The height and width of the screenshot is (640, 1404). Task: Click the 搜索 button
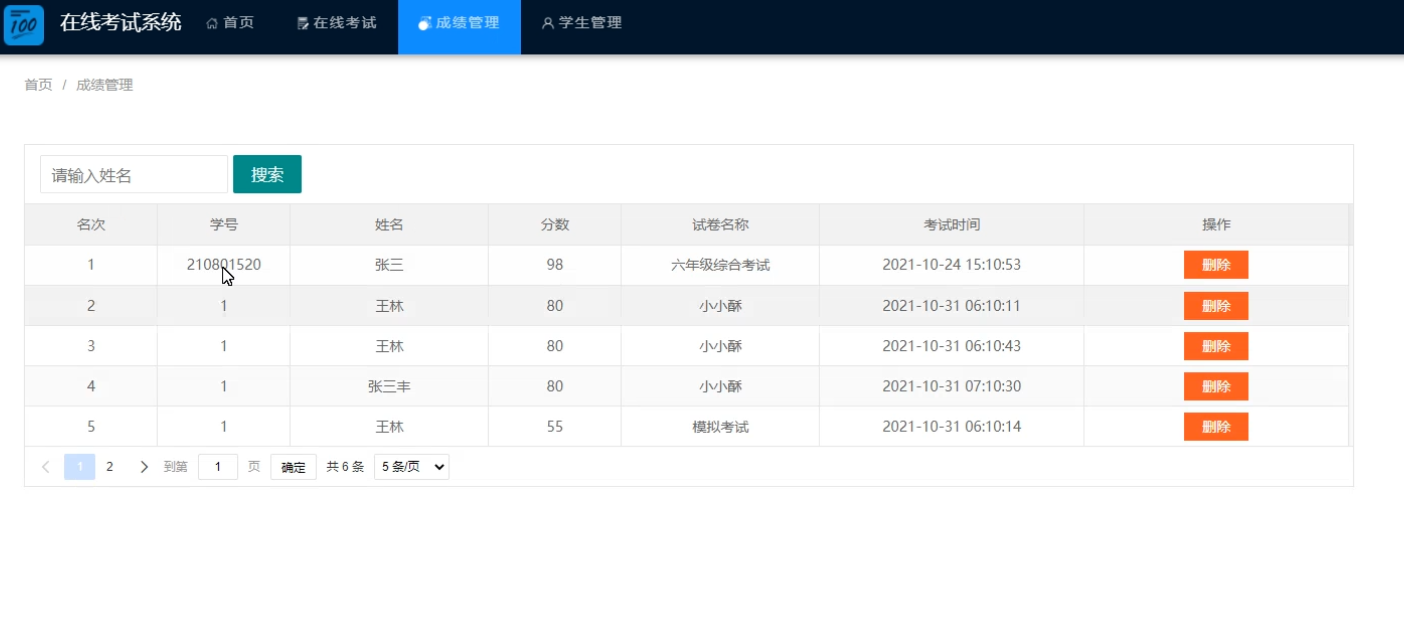pyautogui.click(x=267, y=174)
